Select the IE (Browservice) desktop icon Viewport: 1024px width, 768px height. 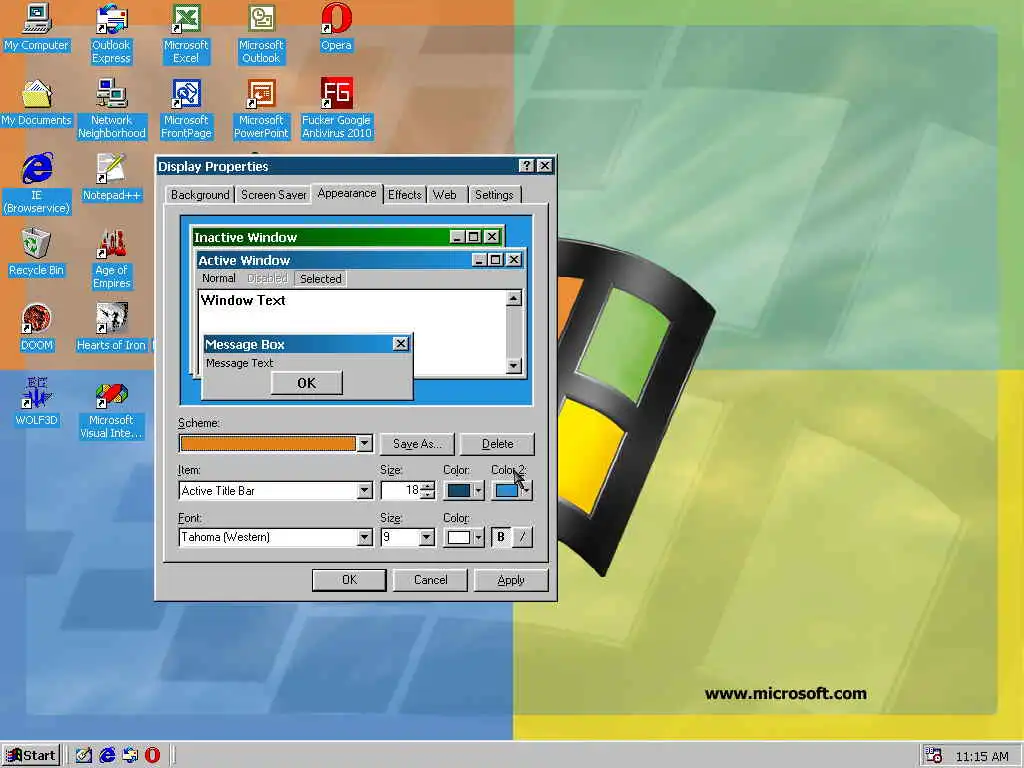[37, 184]
